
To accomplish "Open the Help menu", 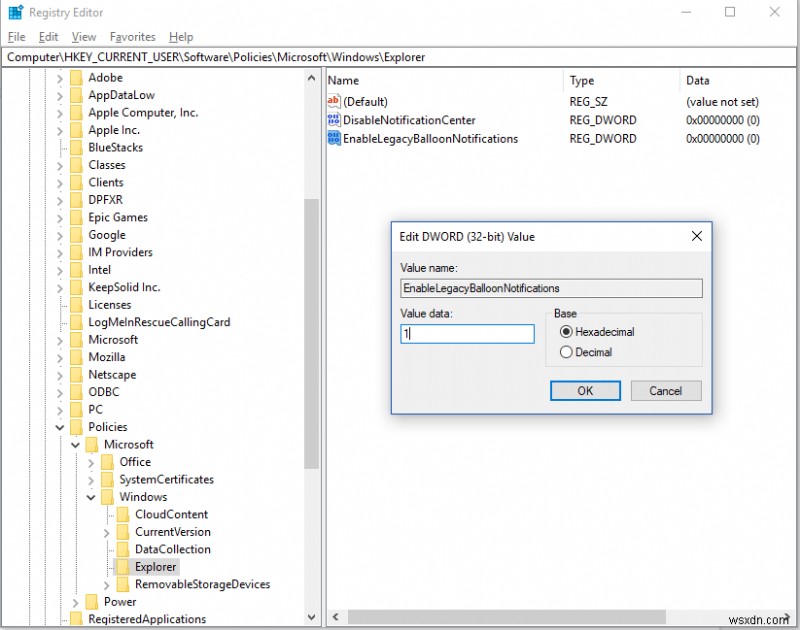I will tap(181, 37).
